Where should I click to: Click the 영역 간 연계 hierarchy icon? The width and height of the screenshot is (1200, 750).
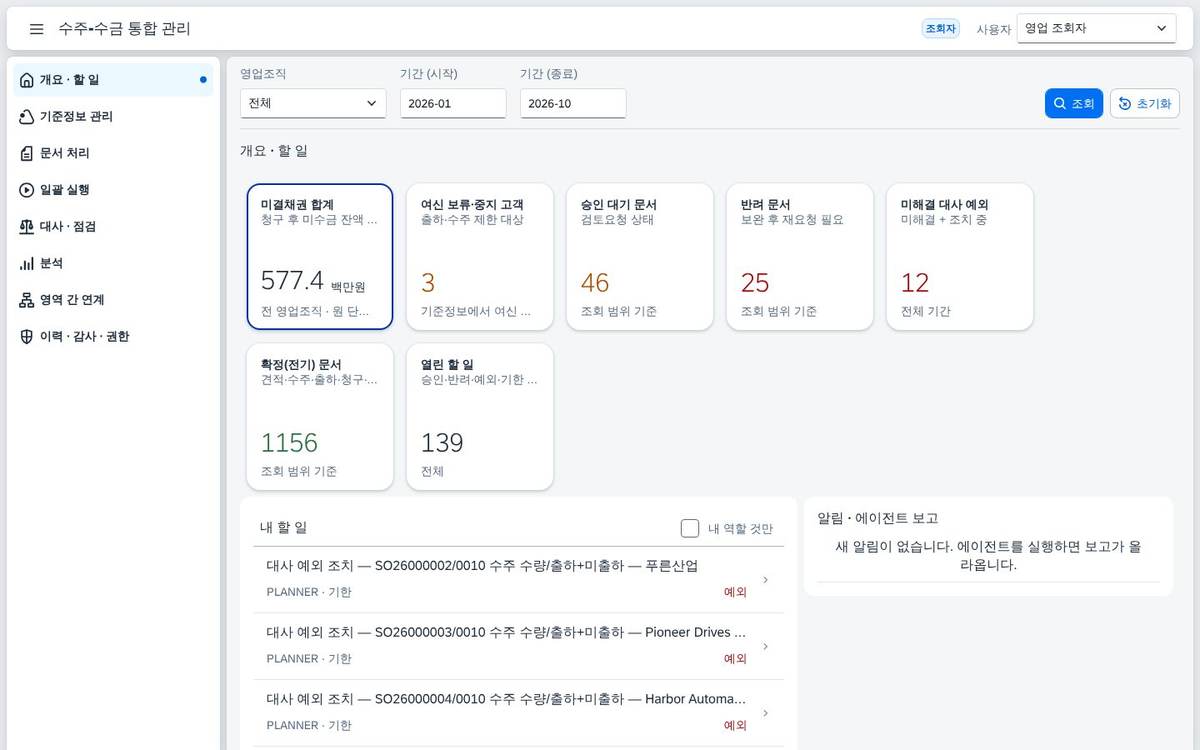27,300
